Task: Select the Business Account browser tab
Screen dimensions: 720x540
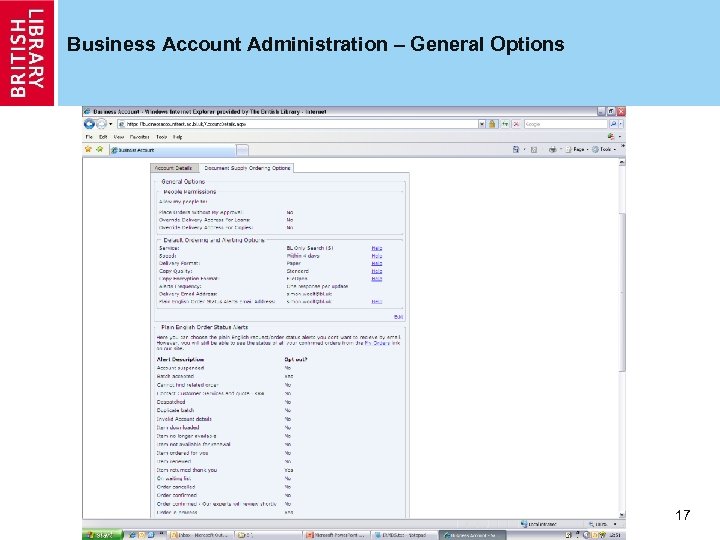Action: pyautogui.click(x=172, y=150)
